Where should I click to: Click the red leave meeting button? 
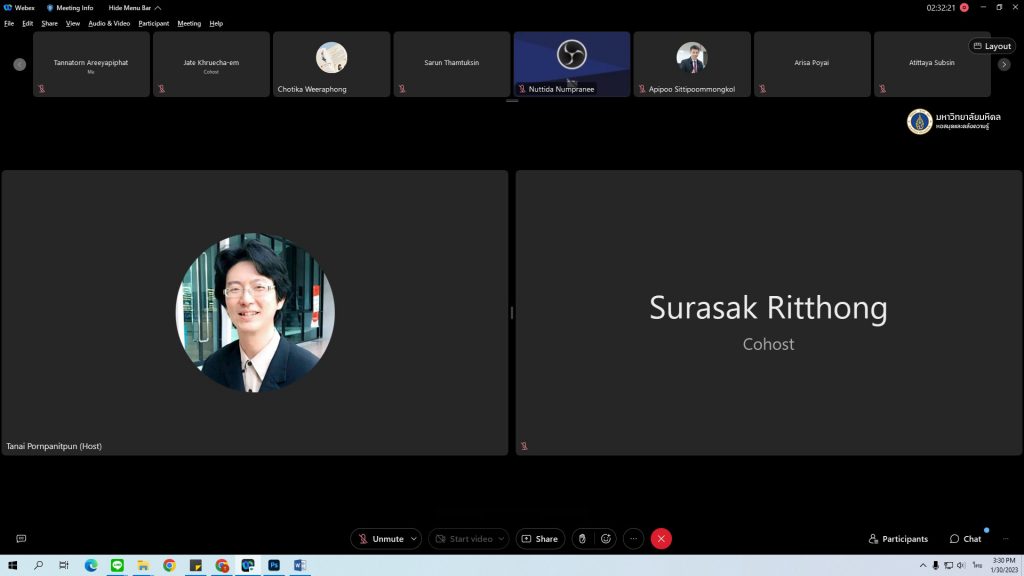coord(661,539)
